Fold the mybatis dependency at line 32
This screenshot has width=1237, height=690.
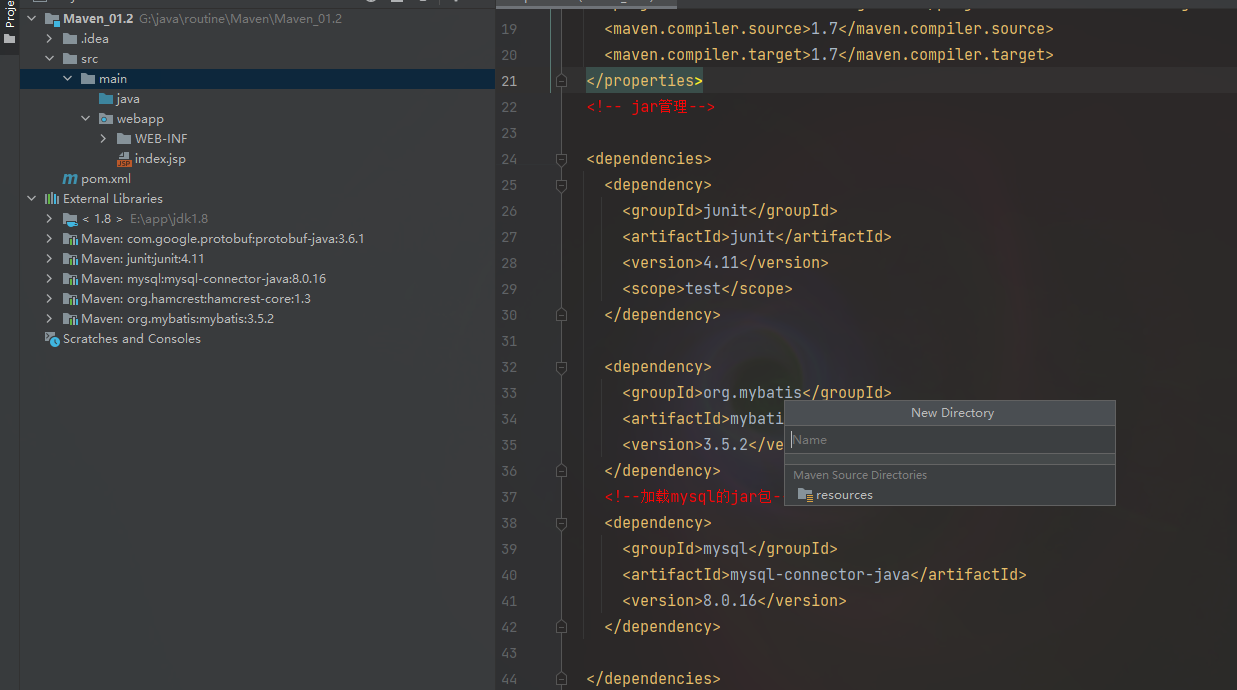[561, 367]
